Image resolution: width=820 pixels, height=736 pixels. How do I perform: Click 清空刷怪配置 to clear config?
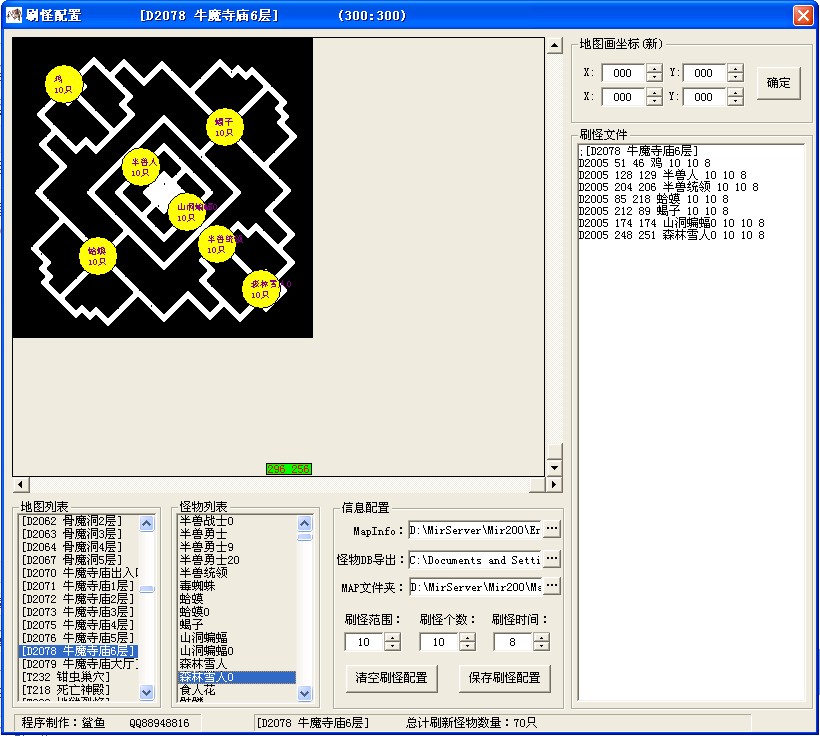pyautogui.click(x=391, y=677)
